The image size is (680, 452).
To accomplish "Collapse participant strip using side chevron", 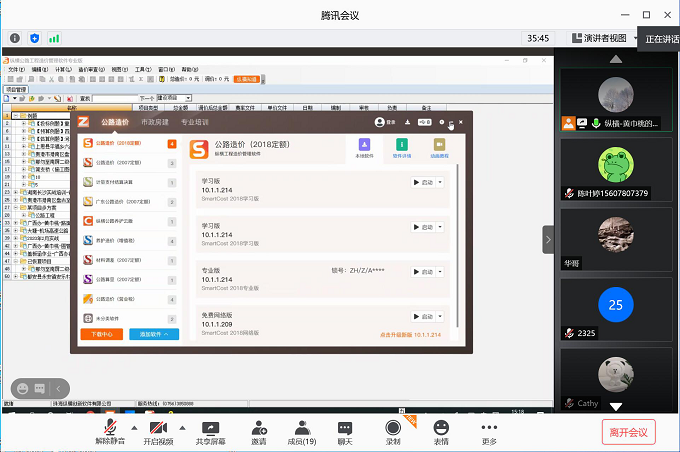I will tap(548, 239).
